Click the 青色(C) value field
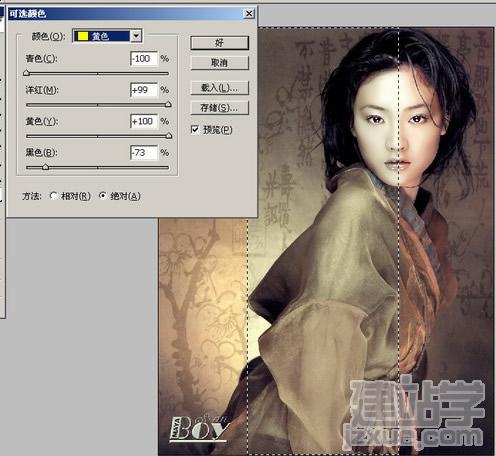The image size is (496, 456). pos(144,59)
